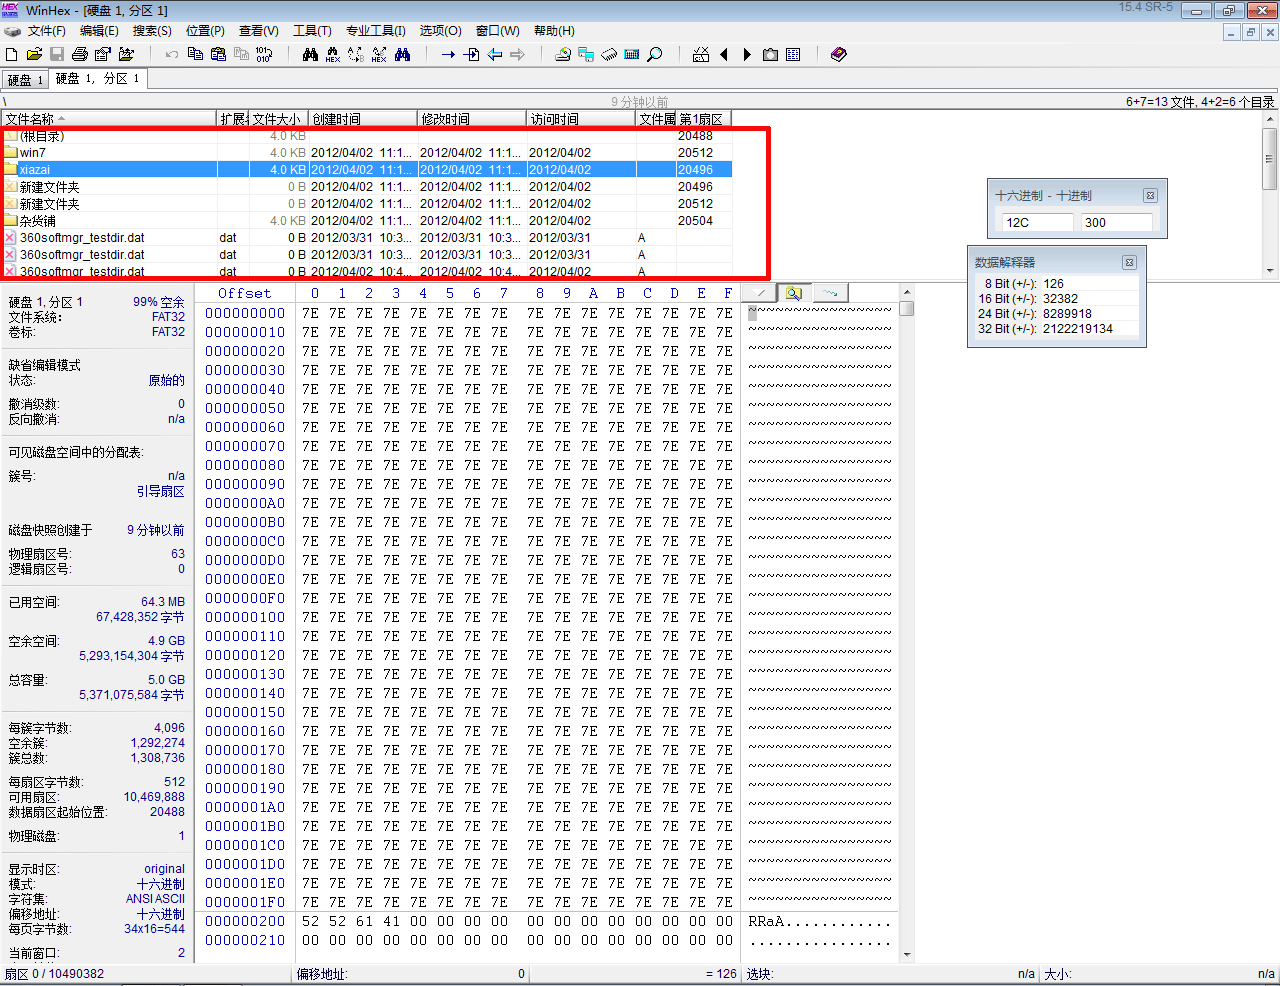
Task: Click the Copy block icon
Action: pyautogui.click(x=195, y=54)
